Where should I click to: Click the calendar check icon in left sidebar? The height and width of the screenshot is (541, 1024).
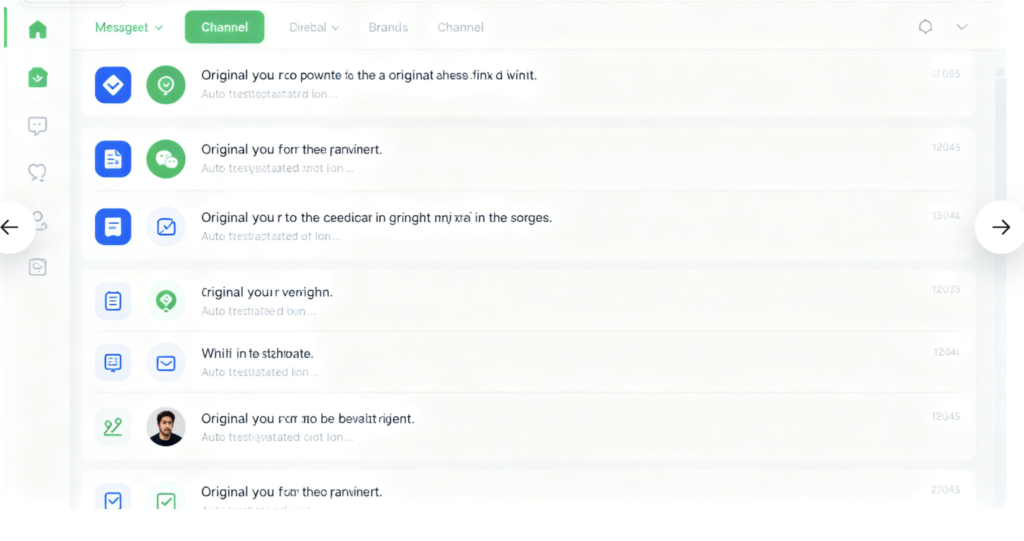38,267
